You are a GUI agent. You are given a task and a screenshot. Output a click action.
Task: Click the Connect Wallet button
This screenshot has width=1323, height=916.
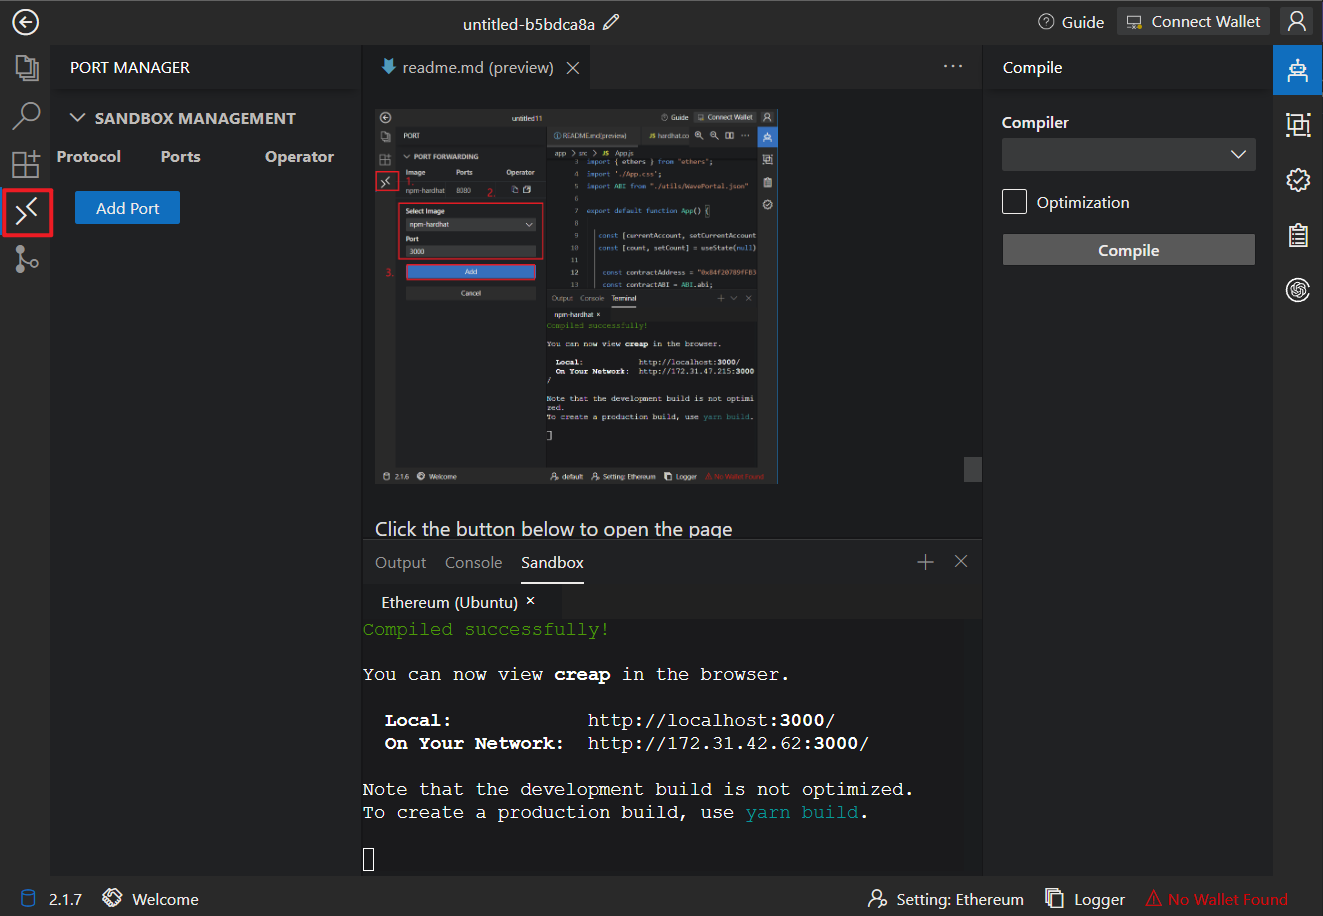click(1193, 22)
